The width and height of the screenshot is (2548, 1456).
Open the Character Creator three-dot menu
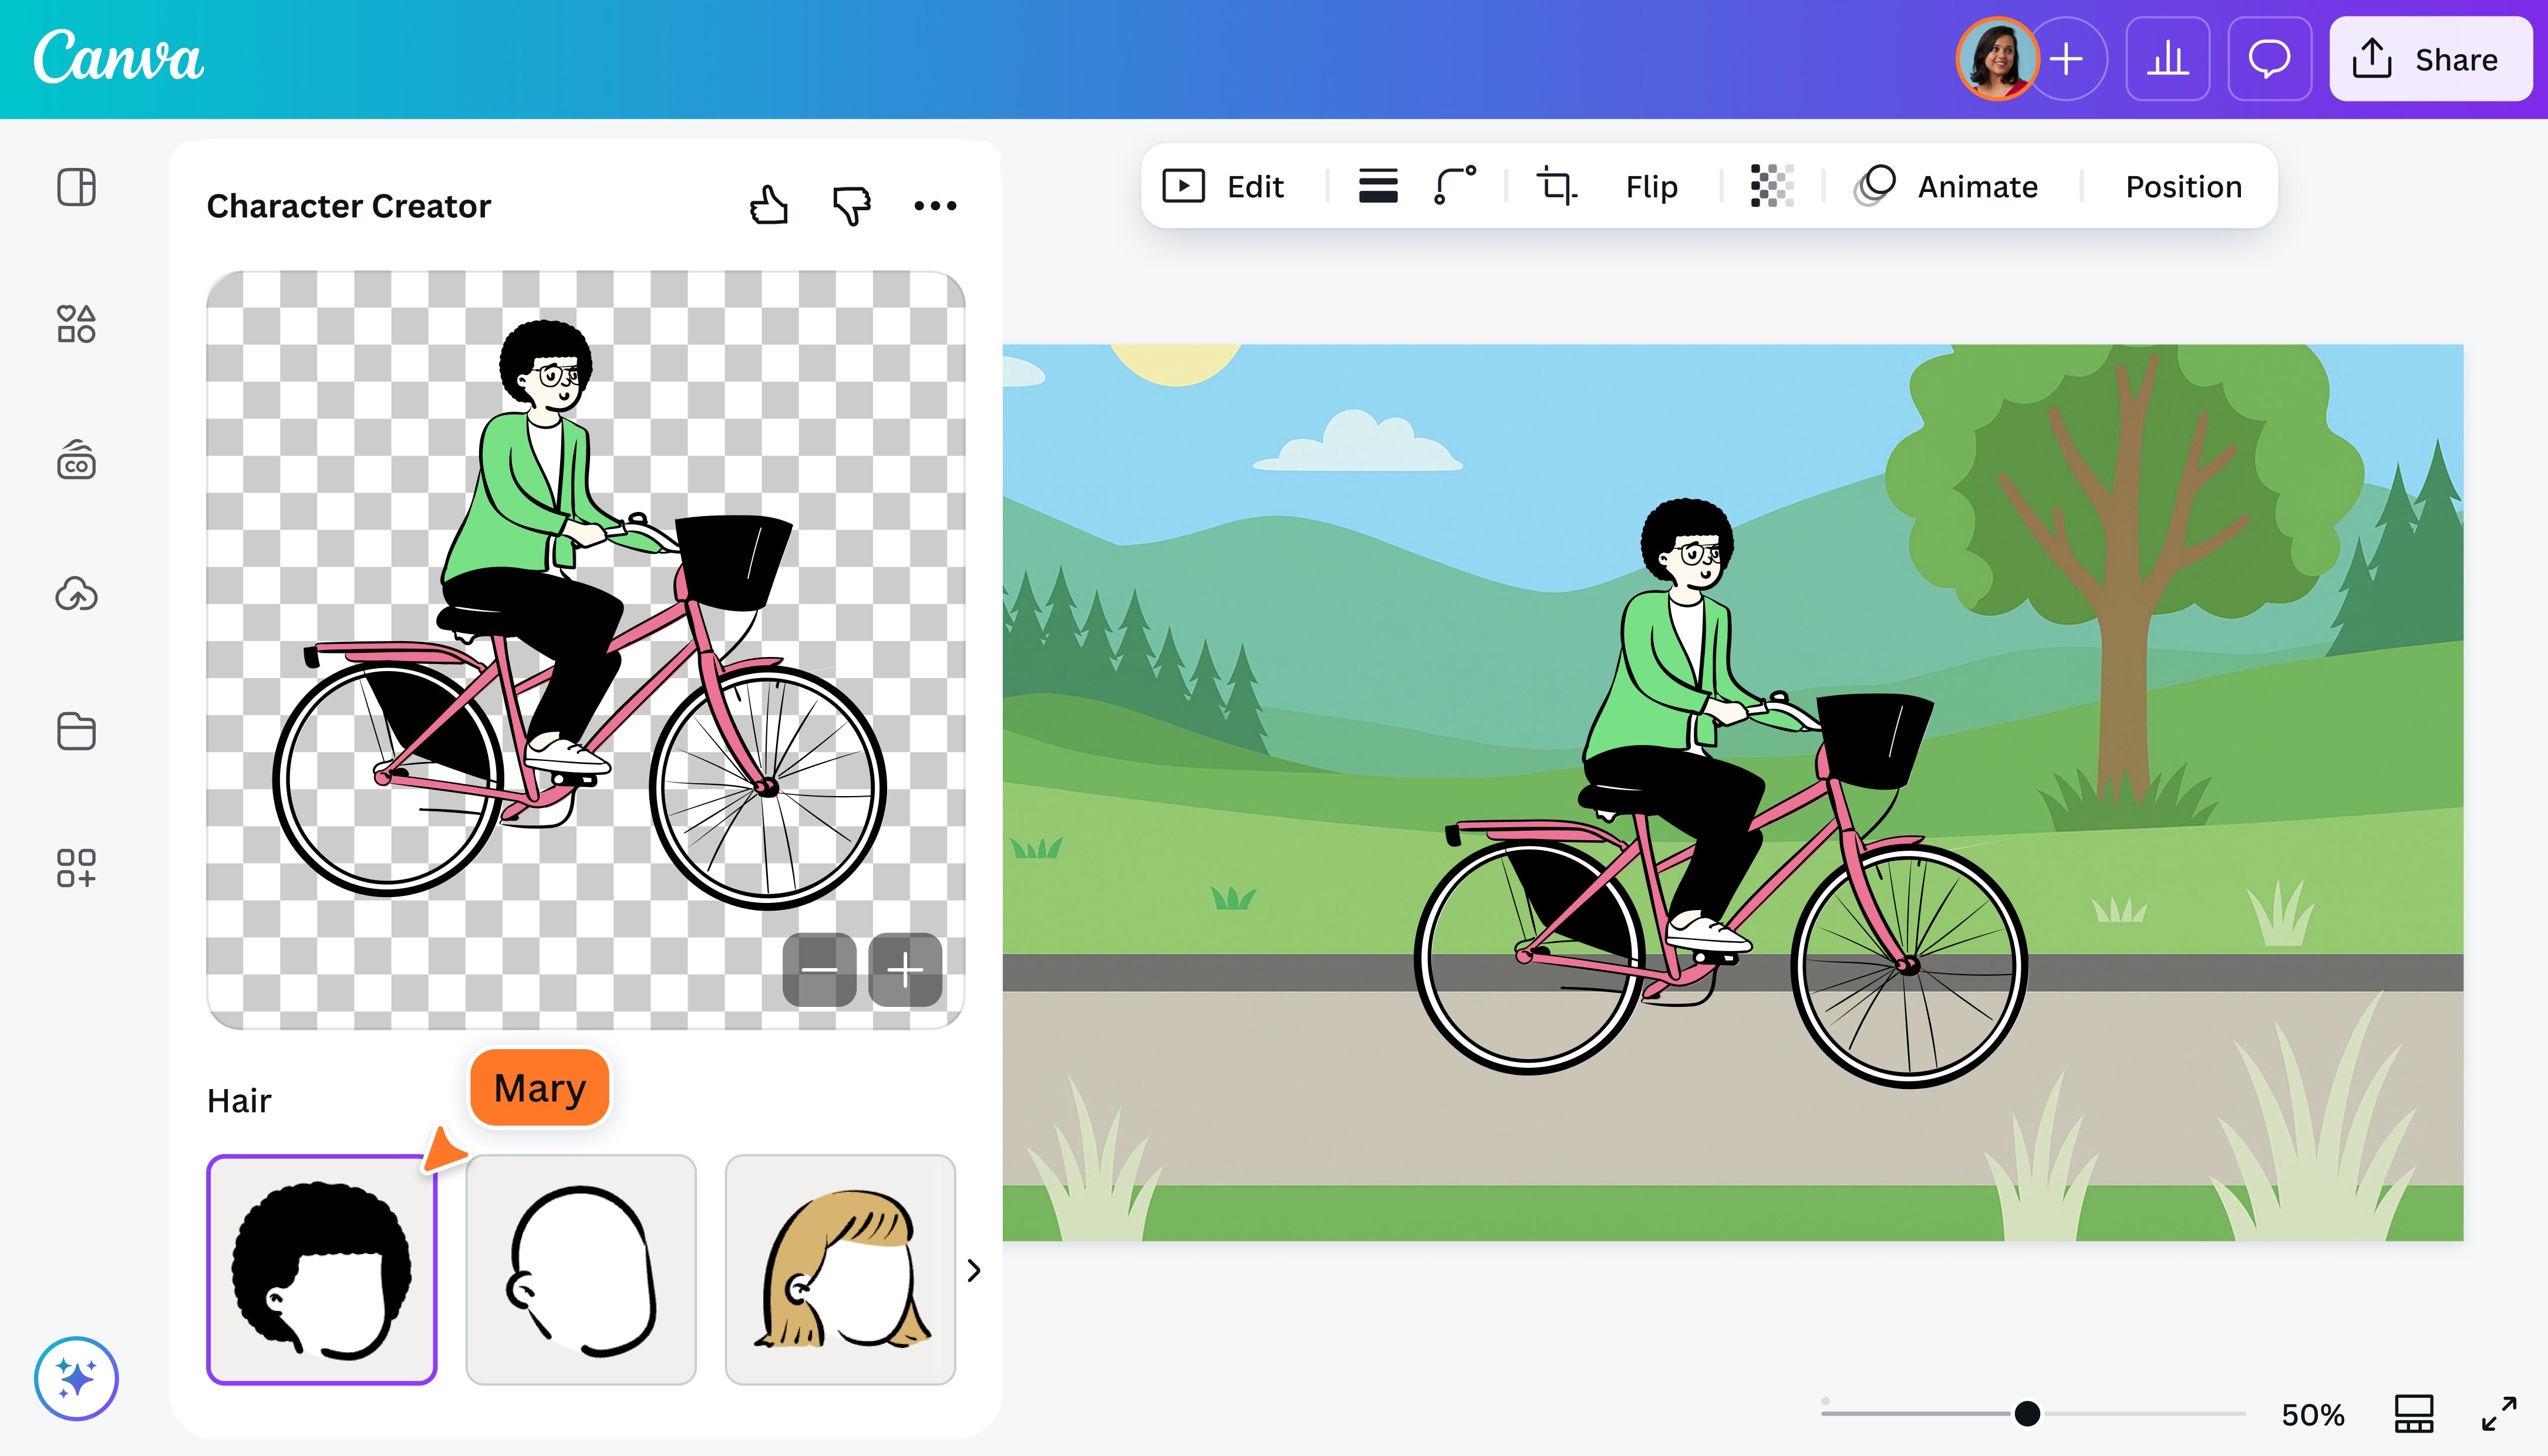(x=934, y=205)
